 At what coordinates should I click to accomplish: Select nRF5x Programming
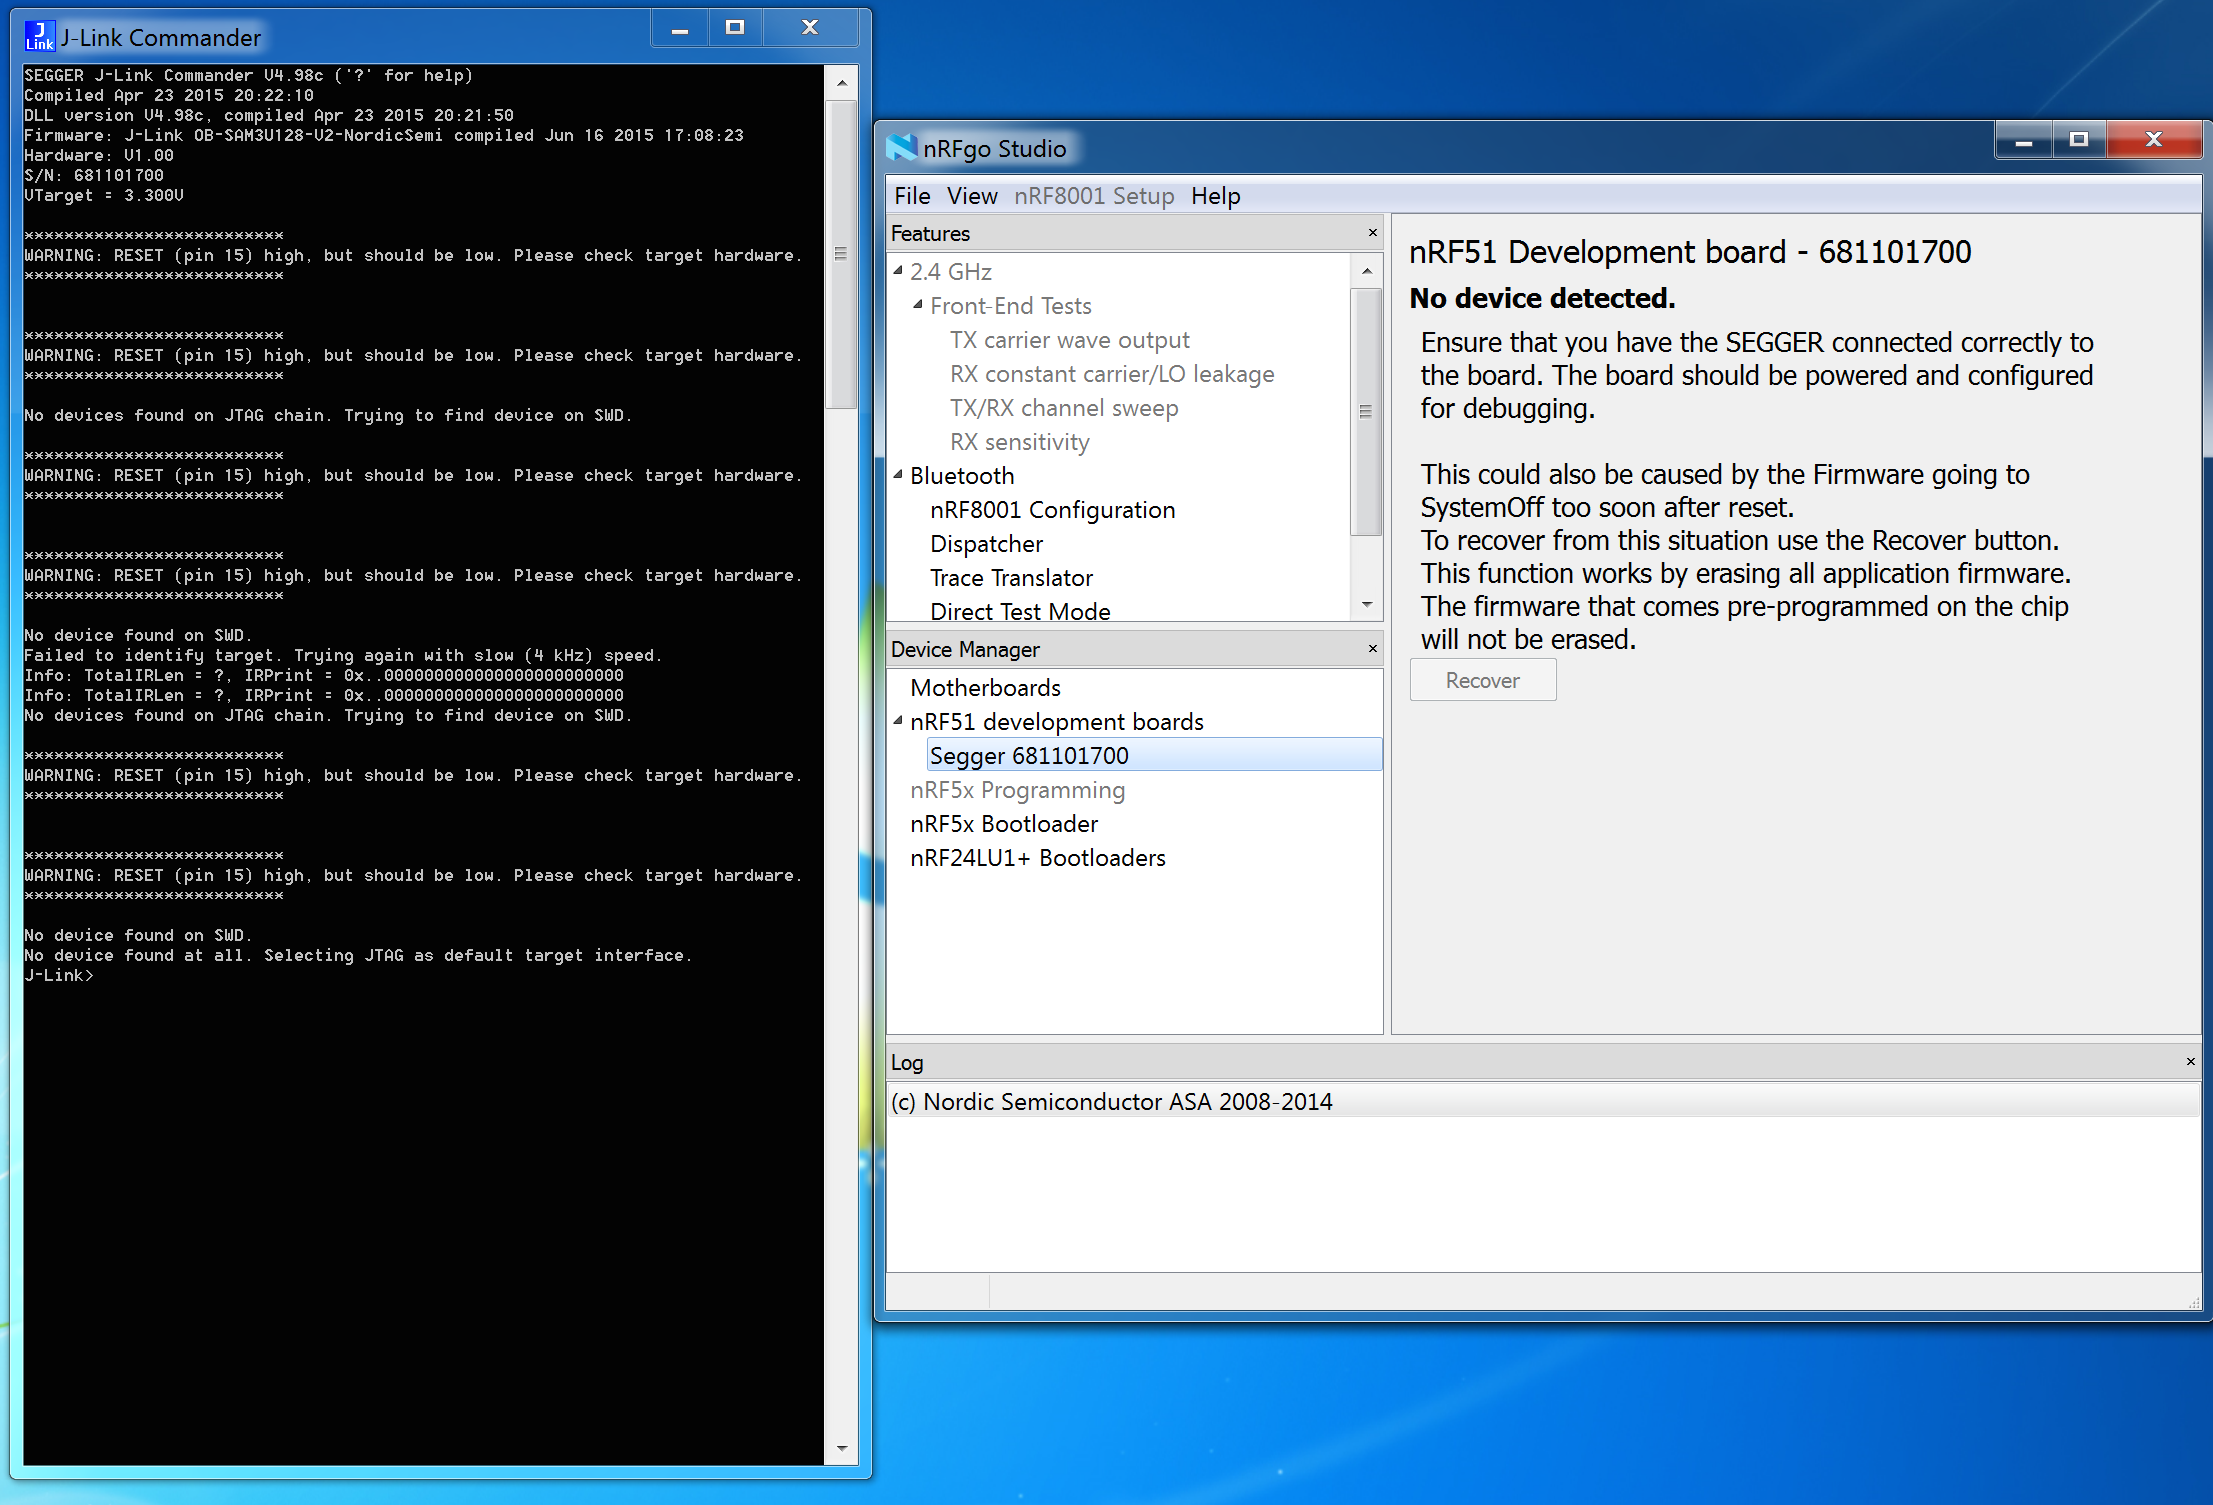(1017, 790)
